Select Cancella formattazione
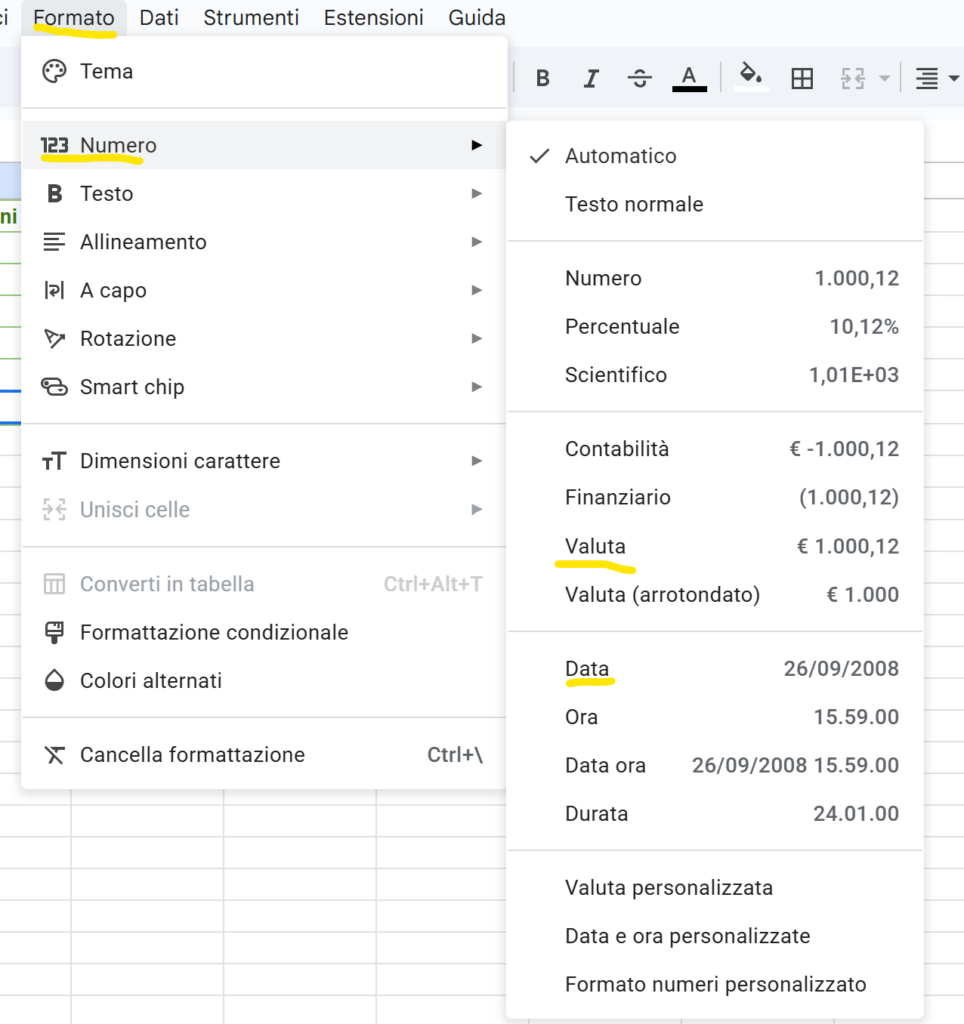Screen dimensions: 964x1024 (x=192, y=755)
